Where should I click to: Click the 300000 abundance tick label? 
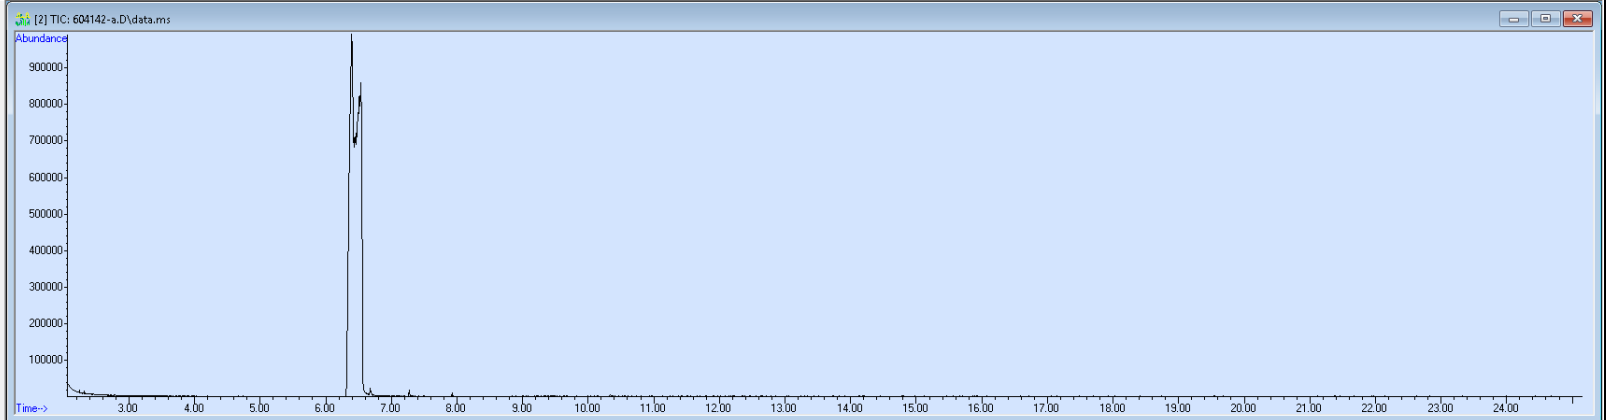point(46,287)
